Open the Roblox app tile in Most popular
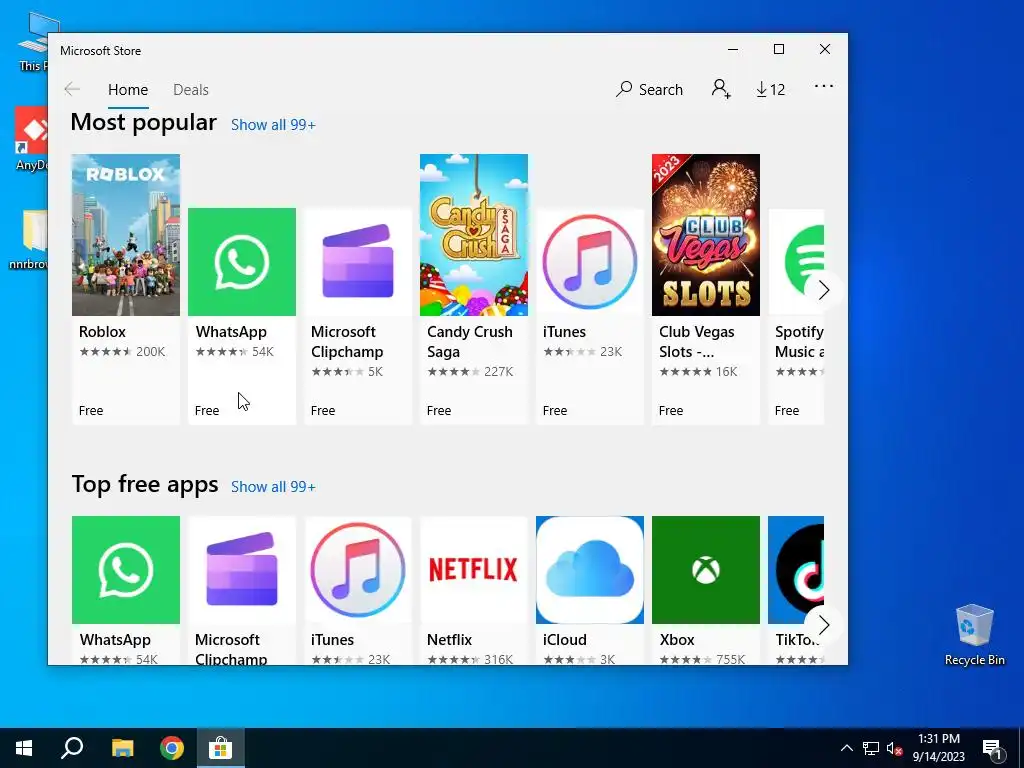 tap(125, 289)
